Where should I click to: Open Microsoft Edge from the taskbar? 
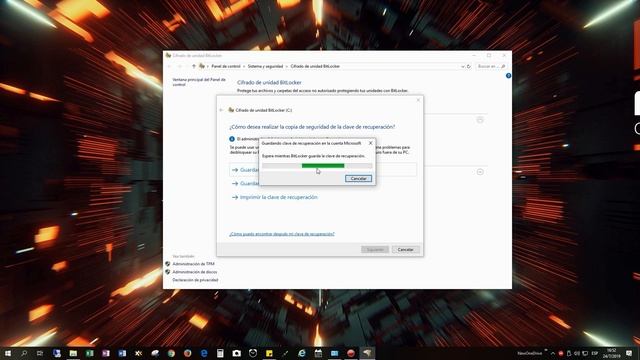coord(204,353)
